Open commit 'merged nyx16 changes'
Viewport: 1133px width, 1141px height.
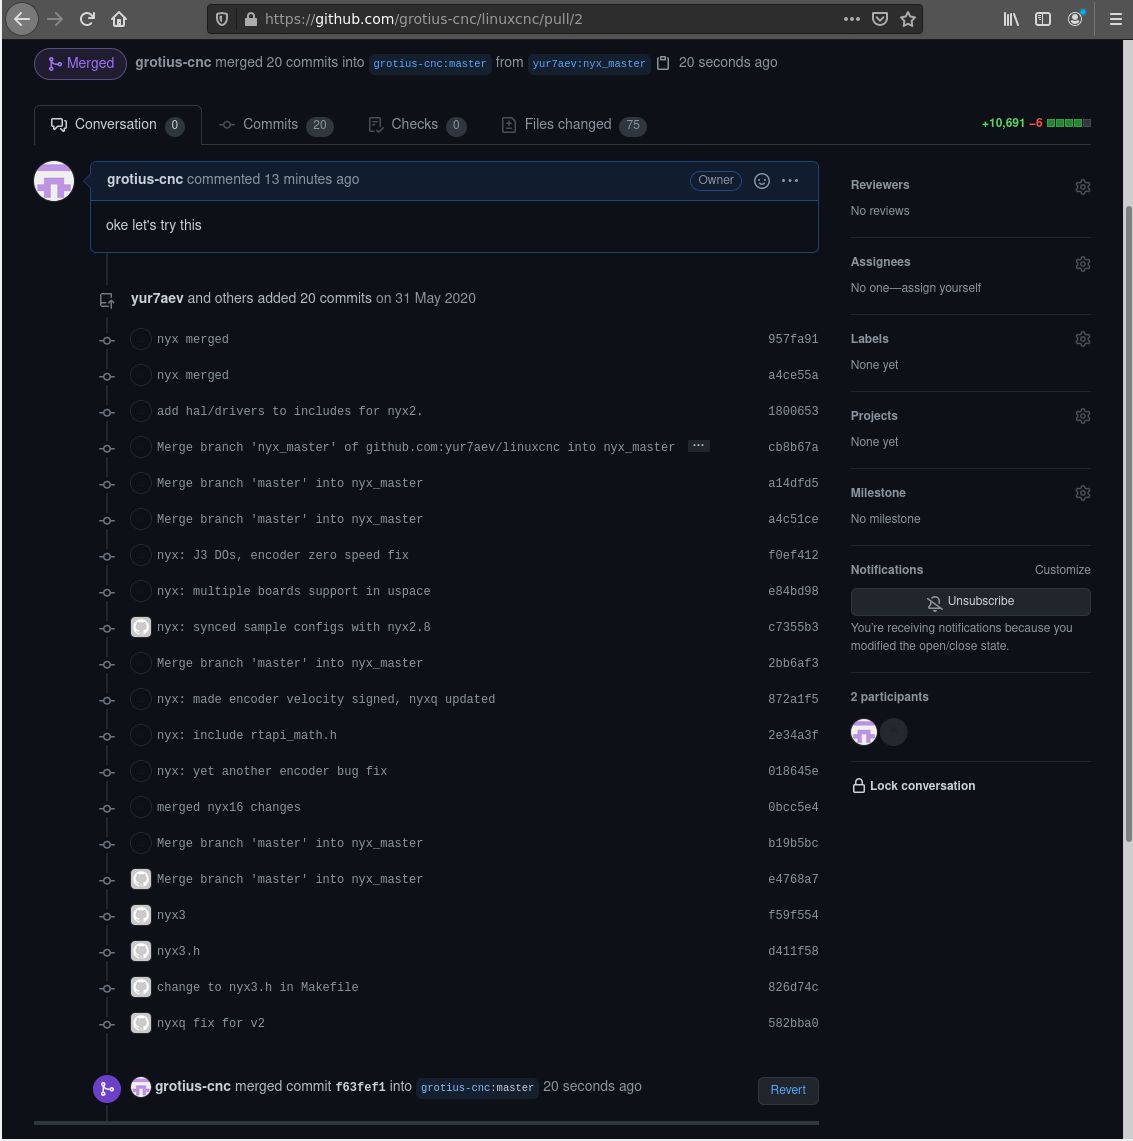[228, 807]
